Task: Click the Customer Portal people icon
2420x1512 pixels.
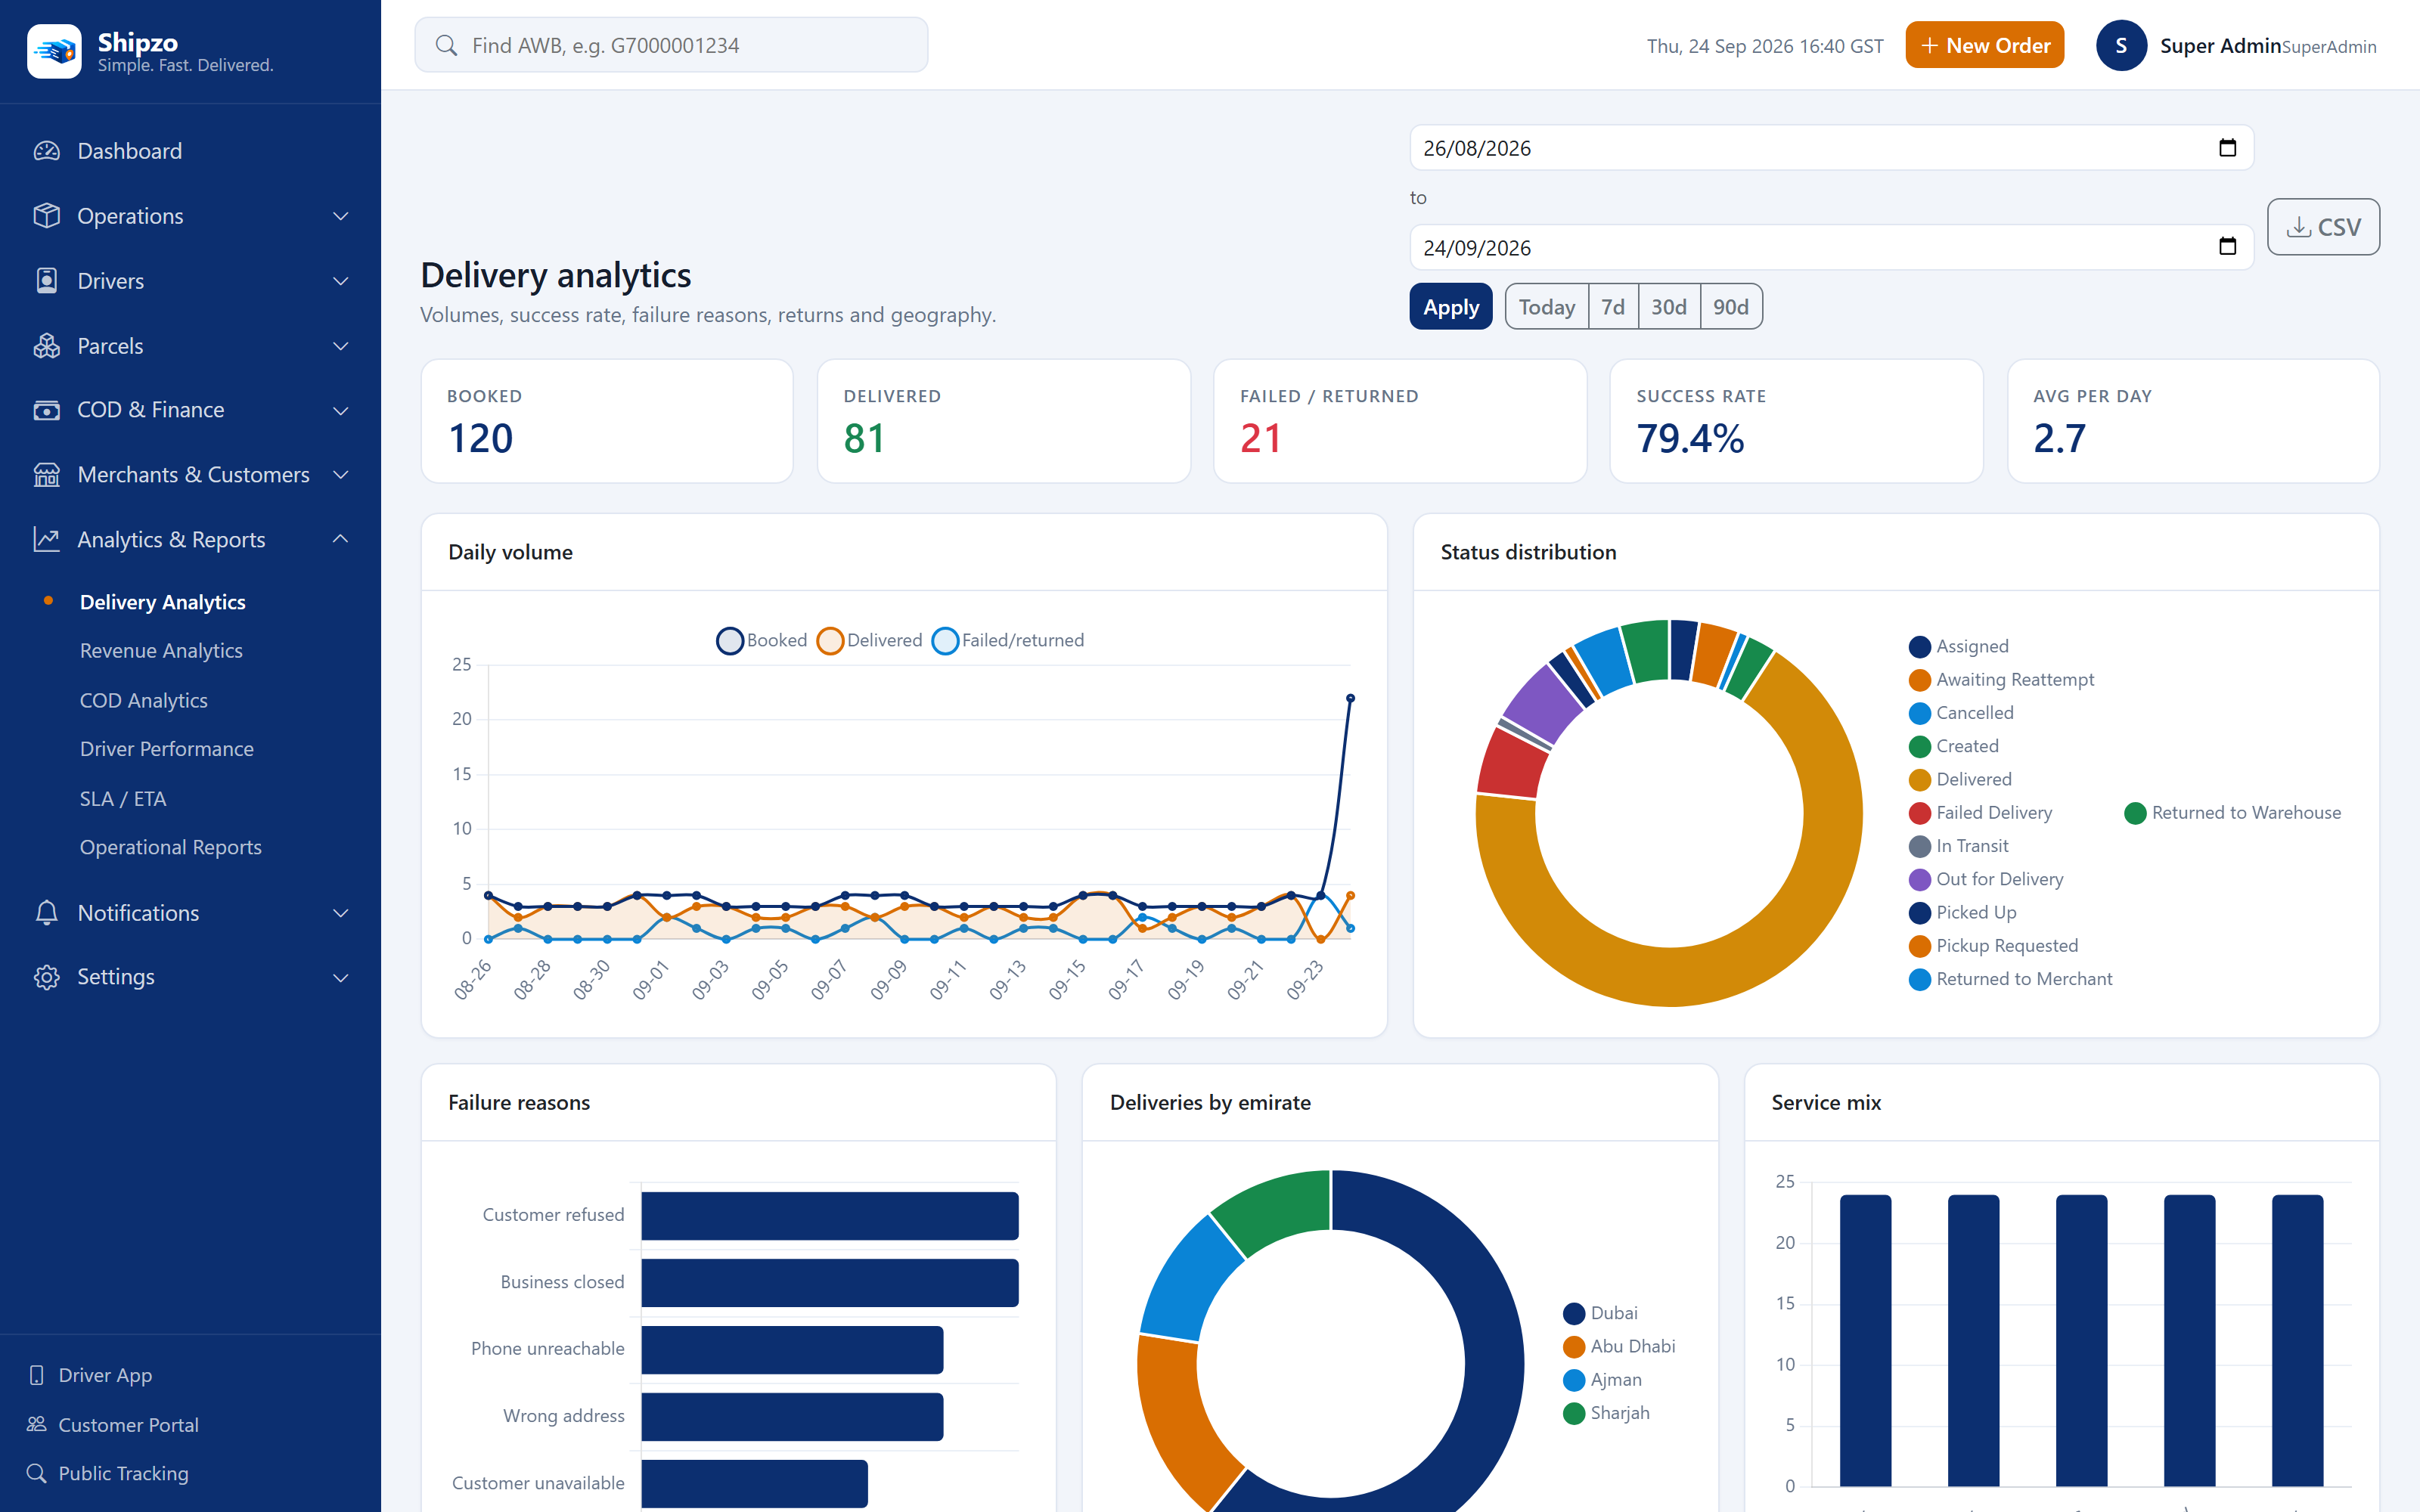Action: tap(37, 1424)
